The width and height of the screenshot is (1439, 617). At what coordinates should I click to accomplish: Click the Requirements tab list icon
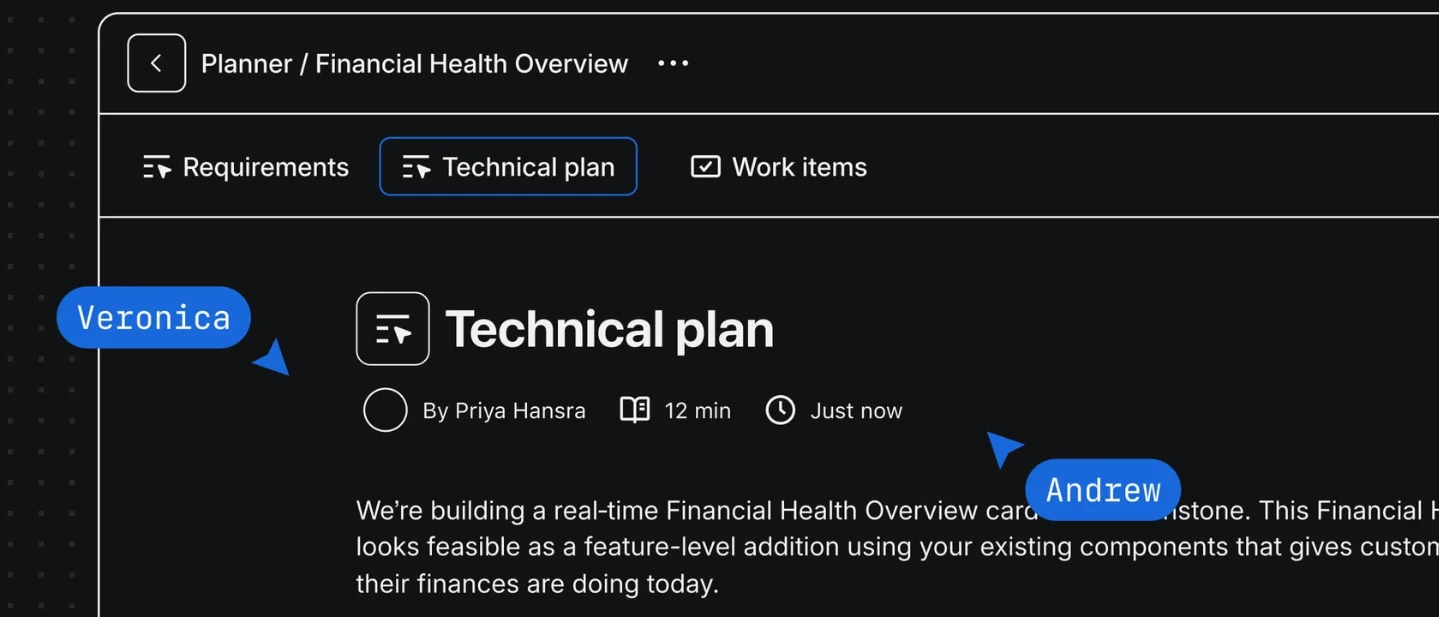[157, 167]
